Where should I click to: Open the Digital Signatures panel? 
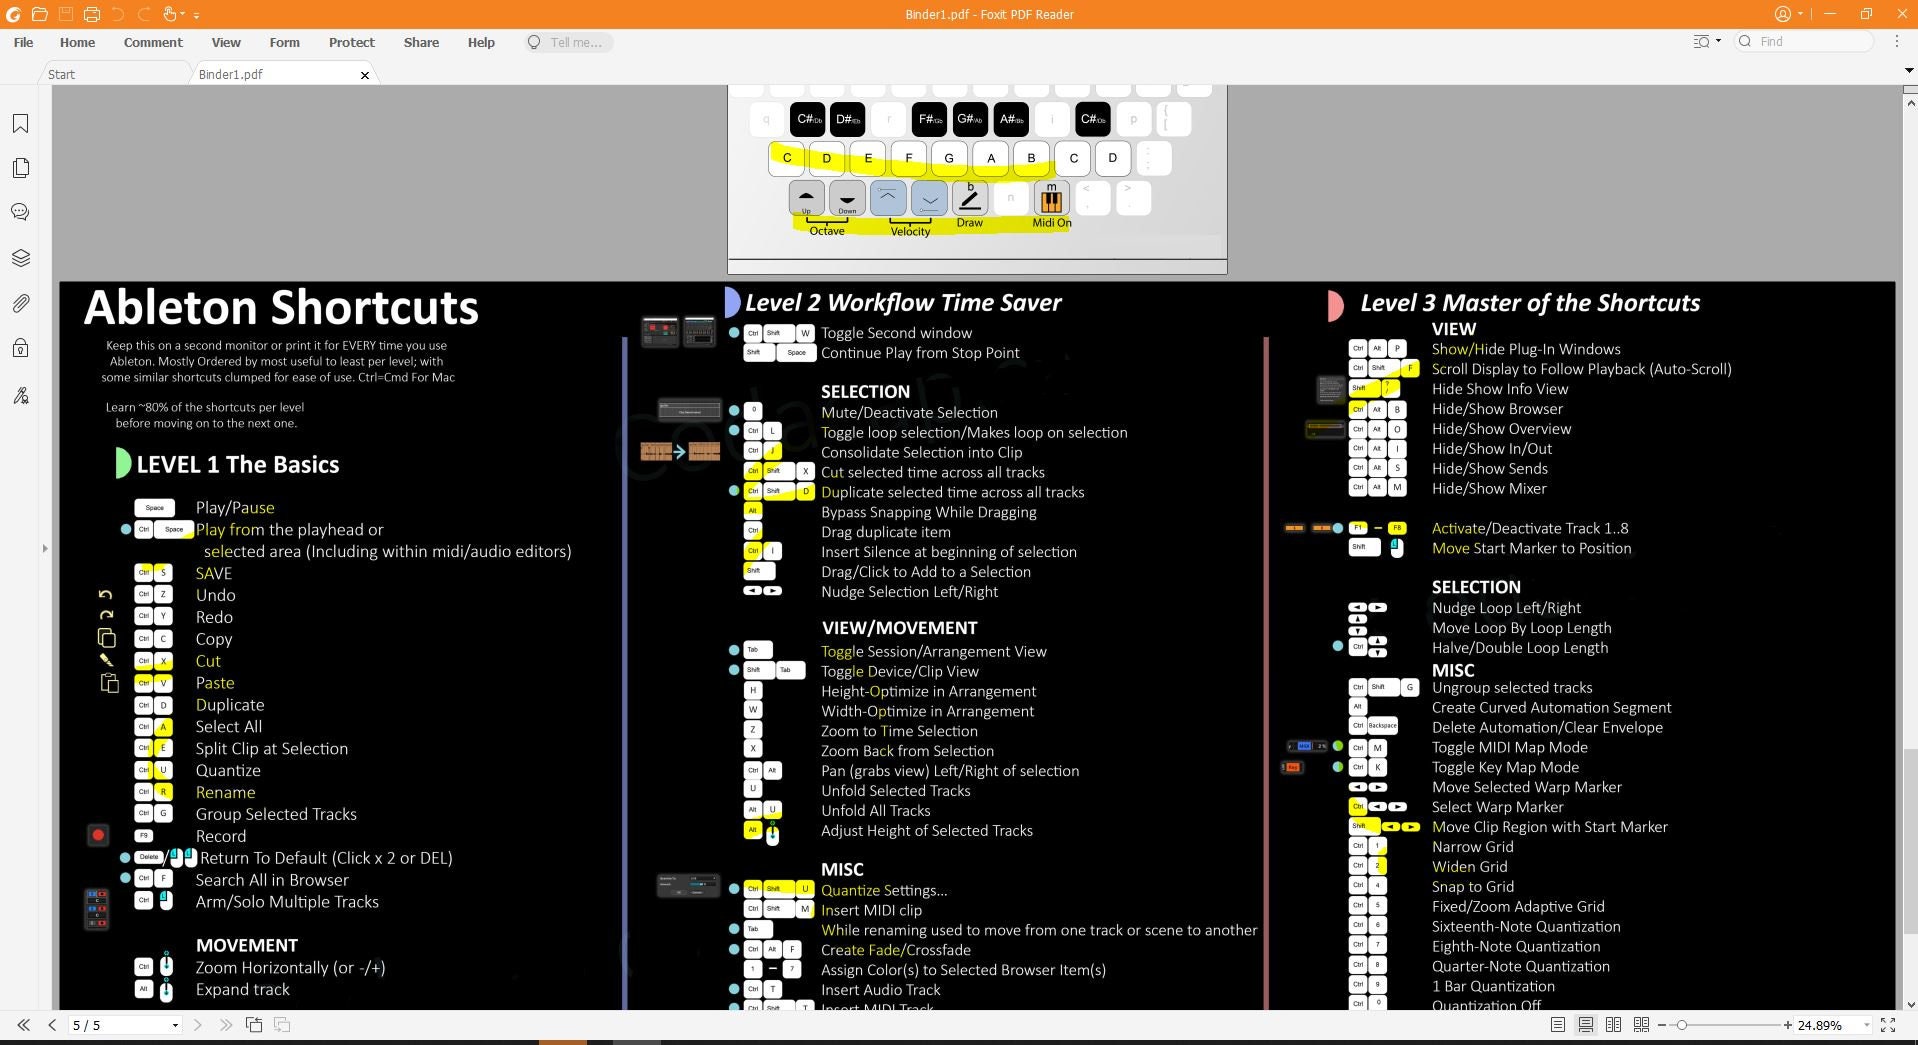(x=20, y=395)
